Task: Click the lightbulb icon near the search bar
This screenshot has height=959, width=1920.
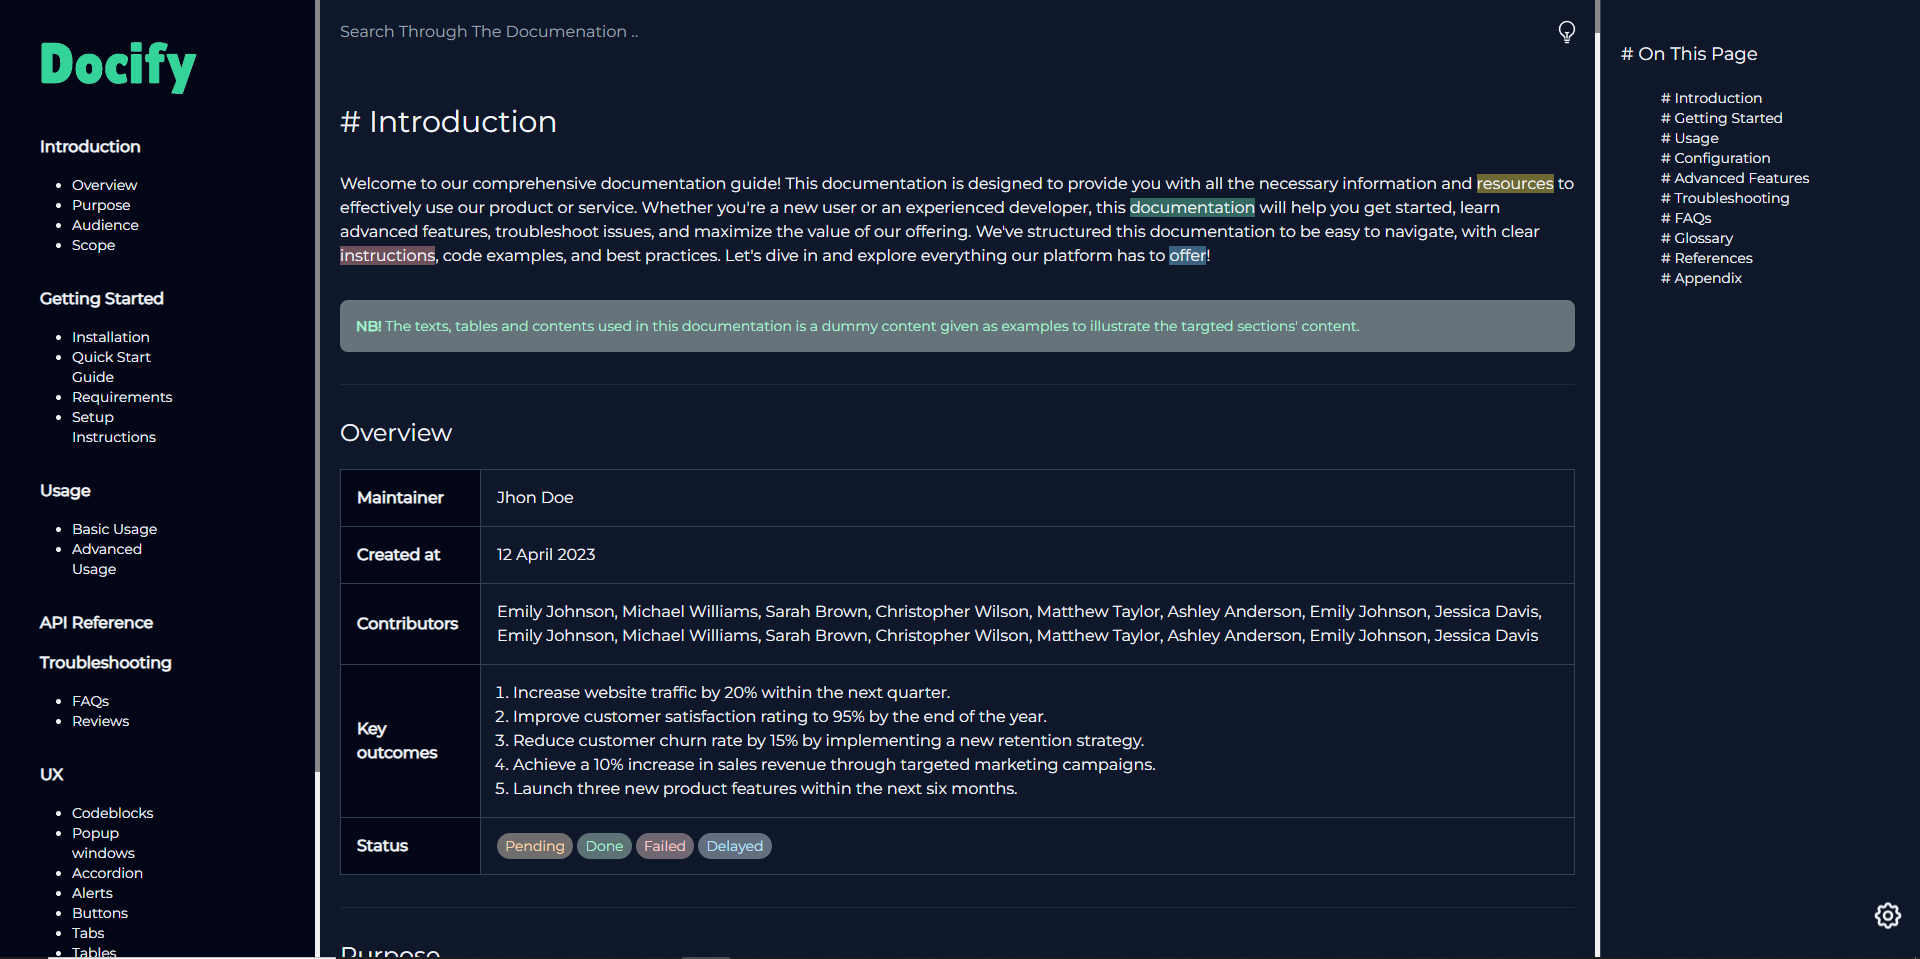Action: (x=1566, y=32)
